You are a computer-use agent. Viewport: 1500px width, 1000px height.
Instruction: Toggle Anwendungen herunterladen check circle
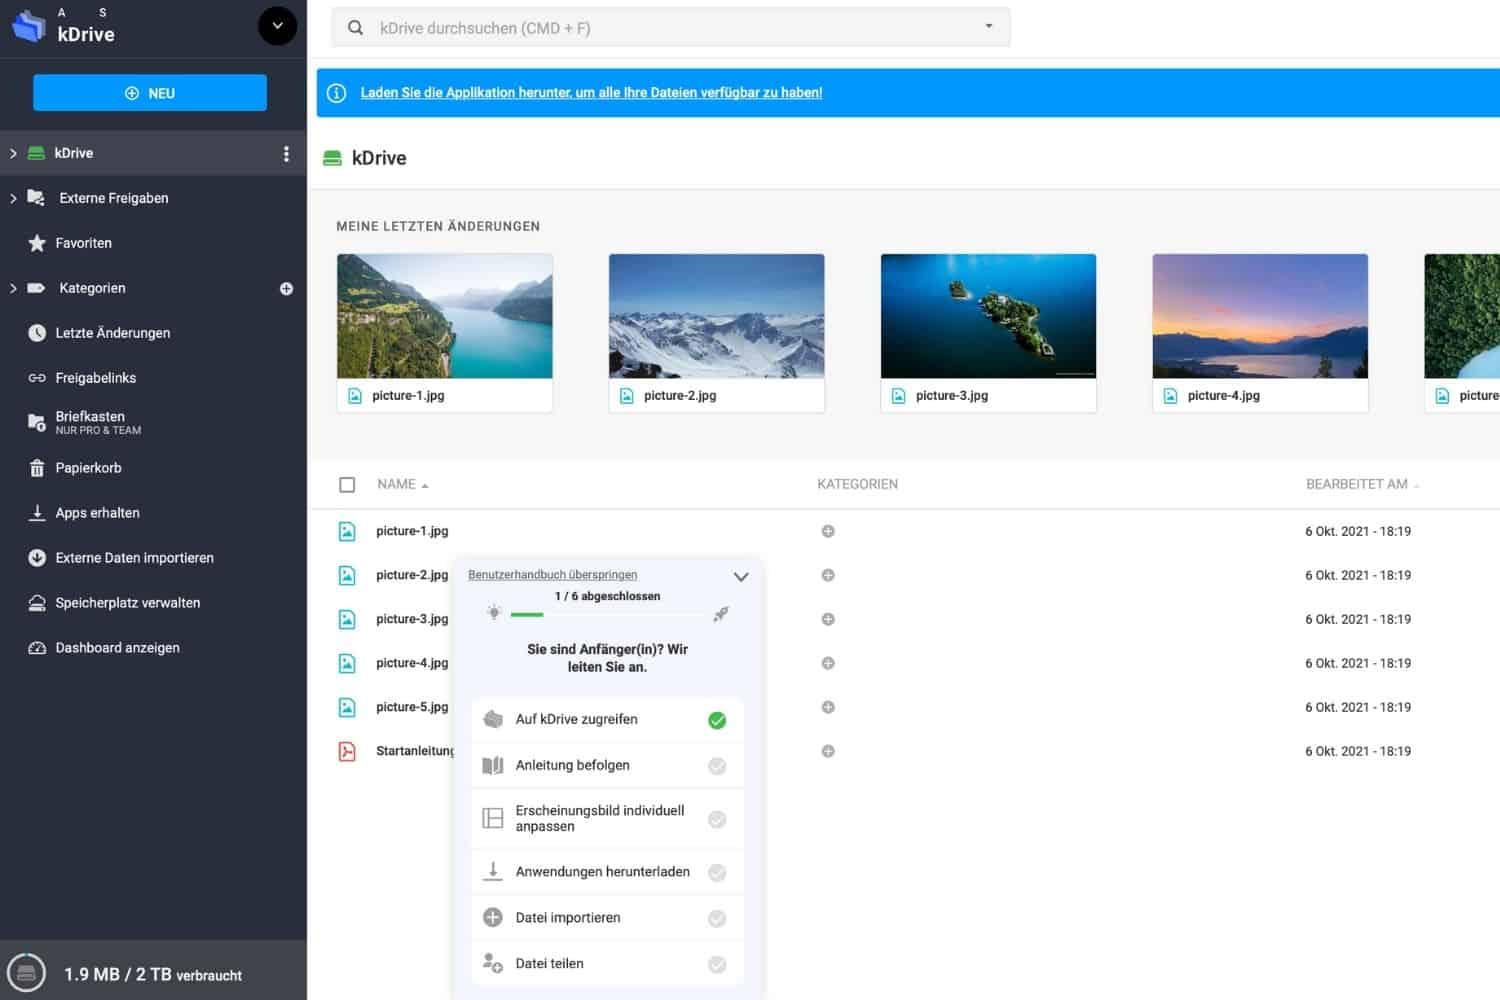pos(717,873)
